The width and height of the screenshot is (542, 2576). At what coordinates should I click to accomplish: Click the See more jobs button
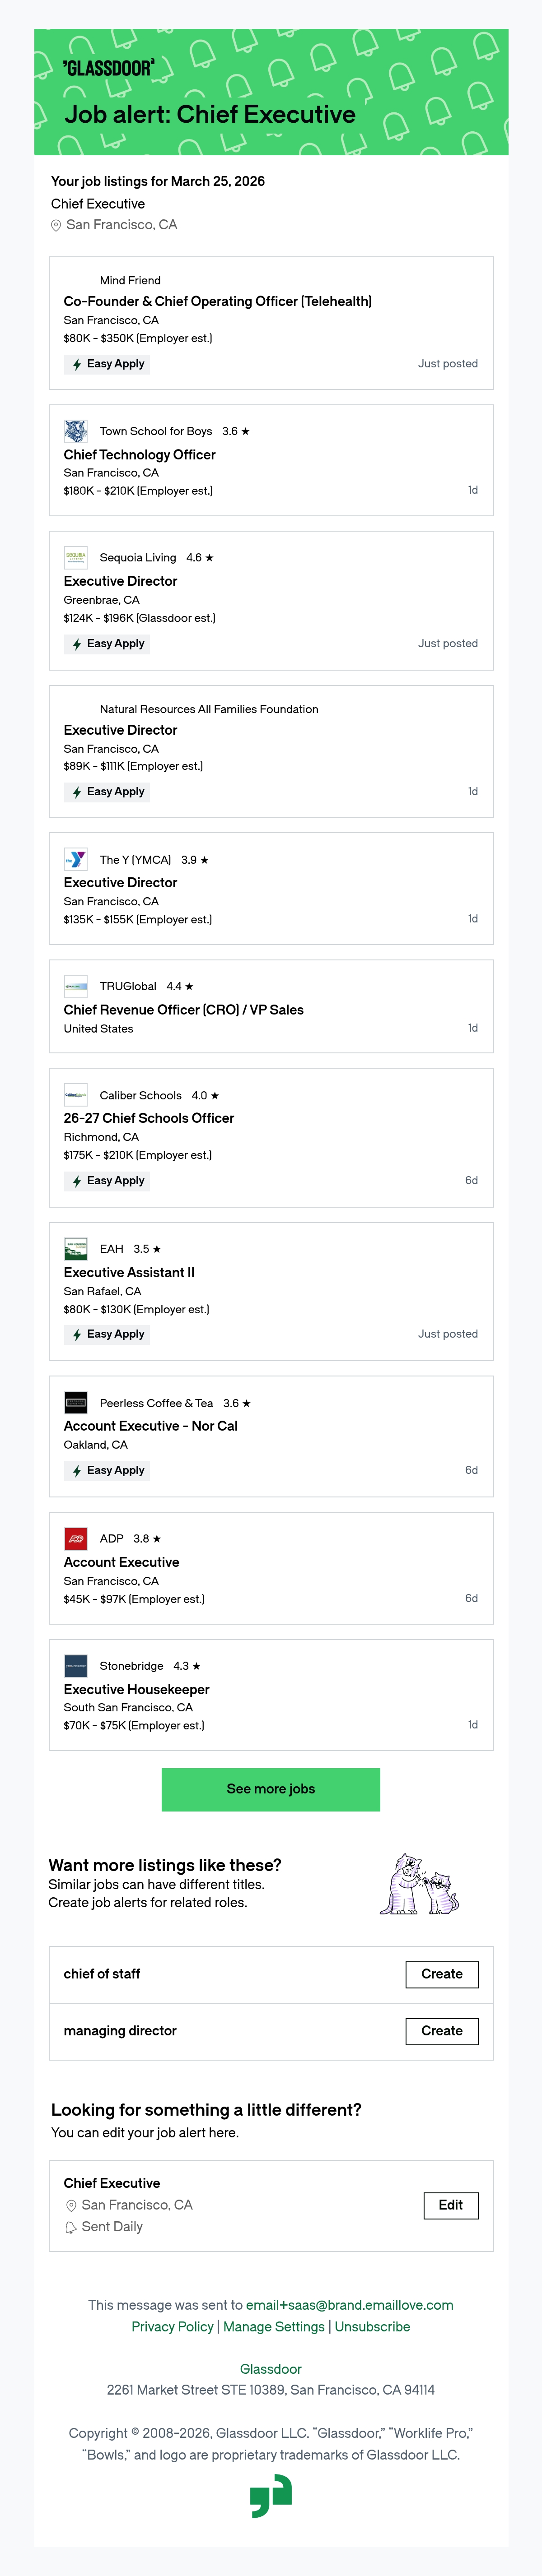(271, 1789)
